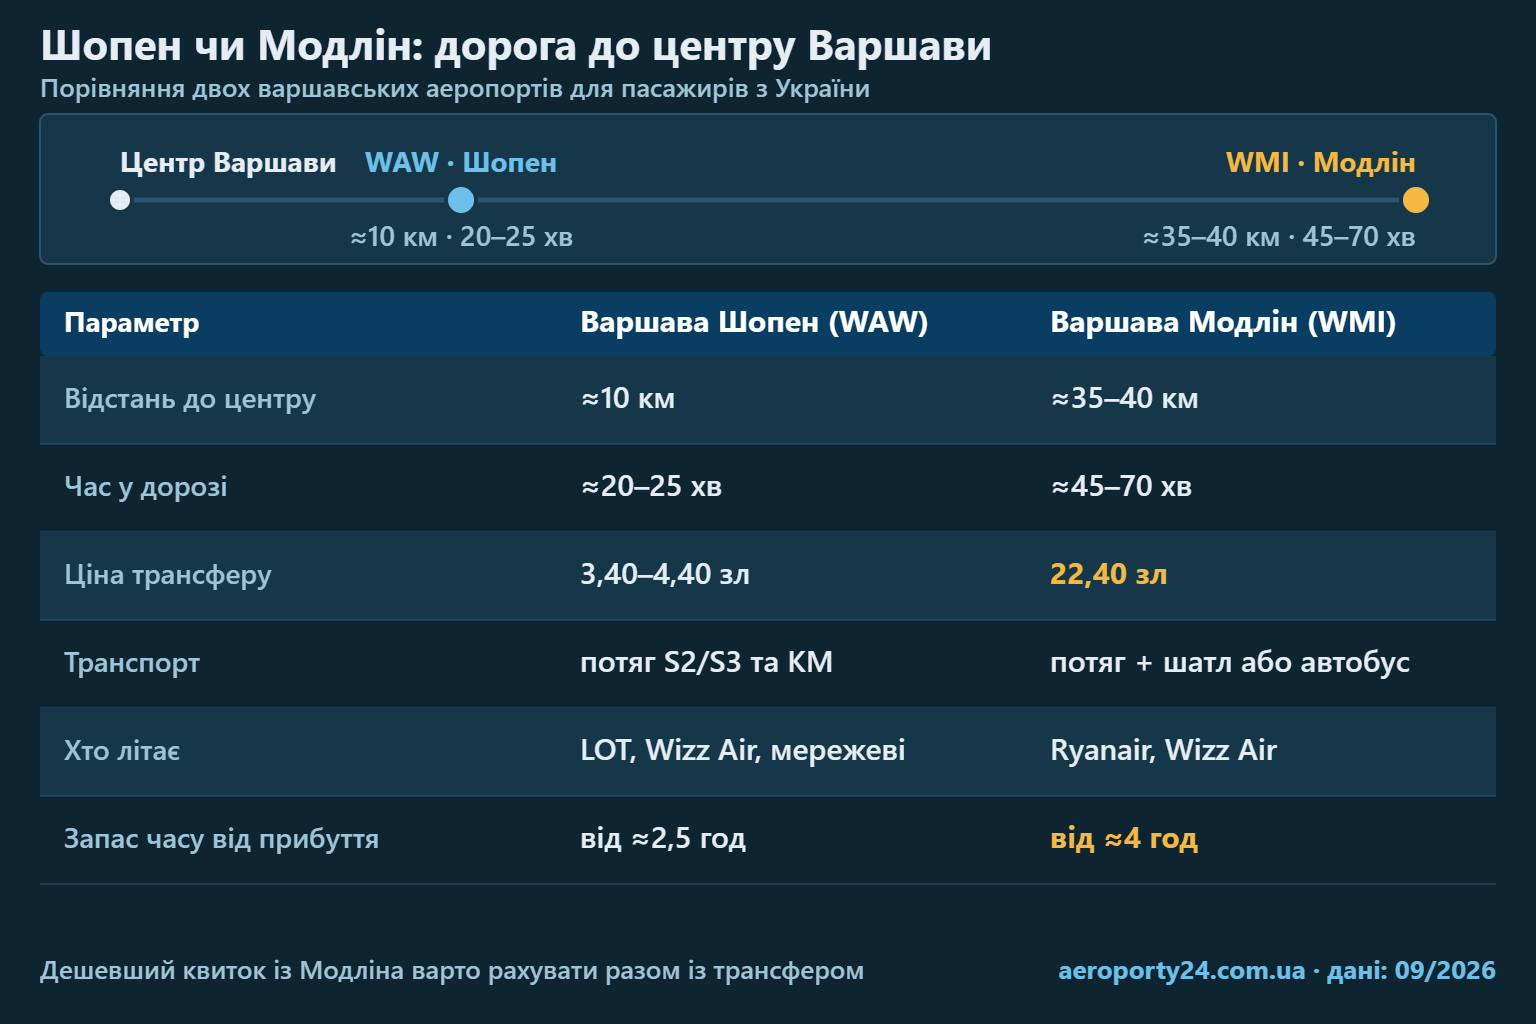The image size is (1536, 1024).
Task: Click the 'Ryanair, Wizz Air' cell
Action: 1163,751
